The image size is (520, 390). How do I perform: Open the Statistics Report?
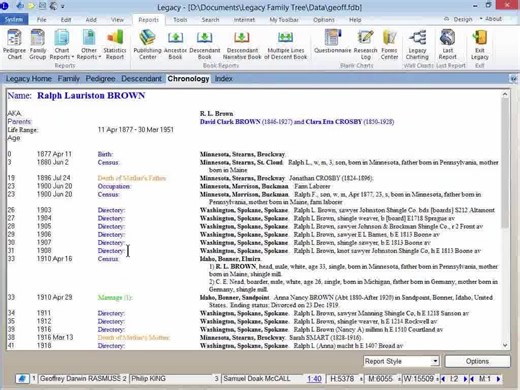click(115, 45)
